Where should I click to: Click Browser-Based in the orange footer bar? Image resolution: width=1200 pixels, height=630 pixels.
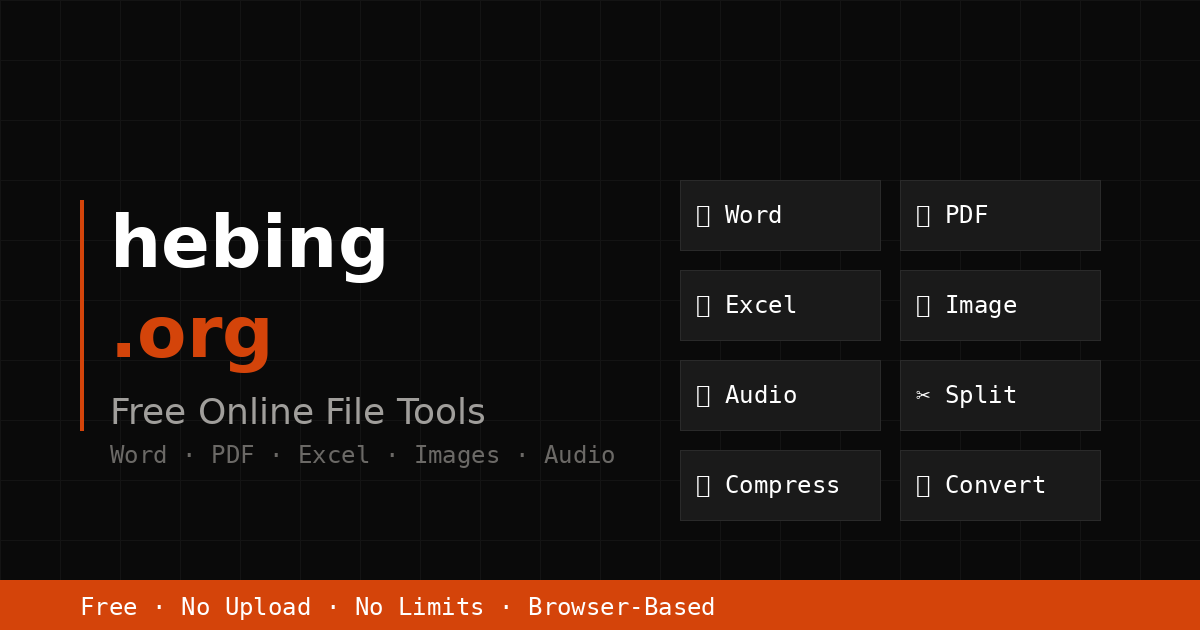click(621, 608)
